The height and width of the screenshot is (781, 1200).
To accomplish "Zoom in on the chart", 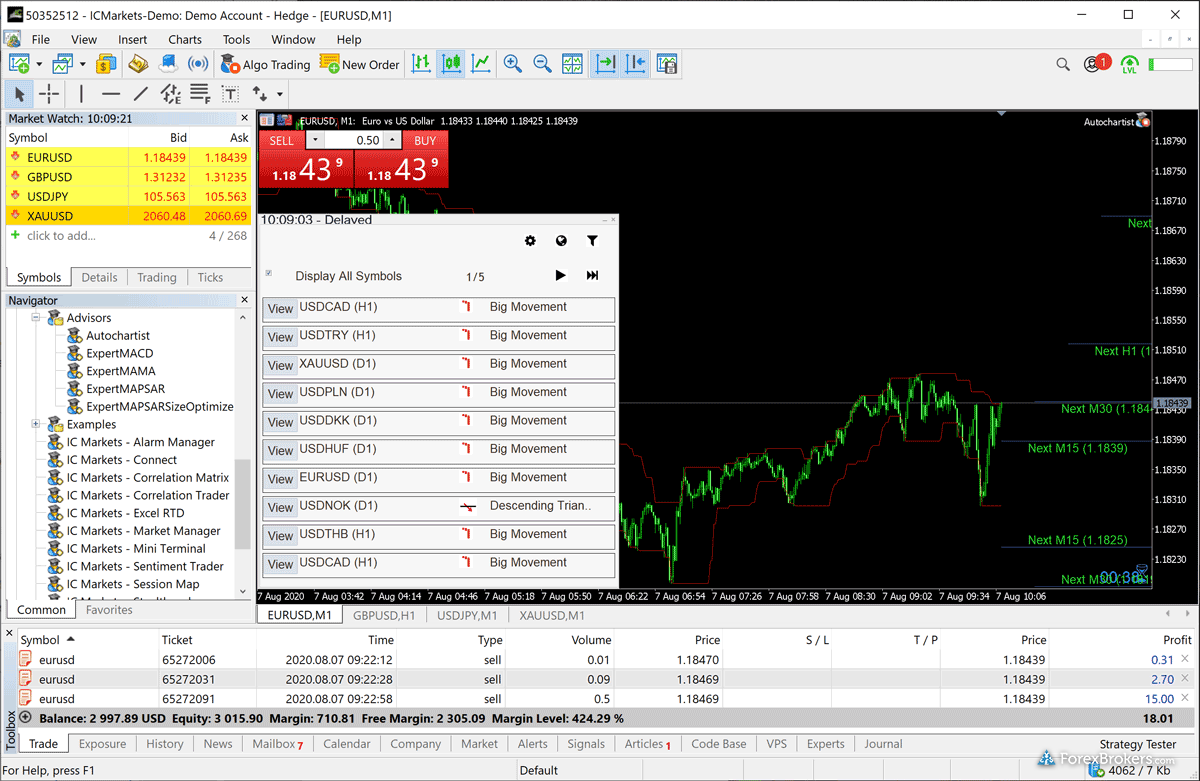I will pyautogui.click(x=513, y=64).
